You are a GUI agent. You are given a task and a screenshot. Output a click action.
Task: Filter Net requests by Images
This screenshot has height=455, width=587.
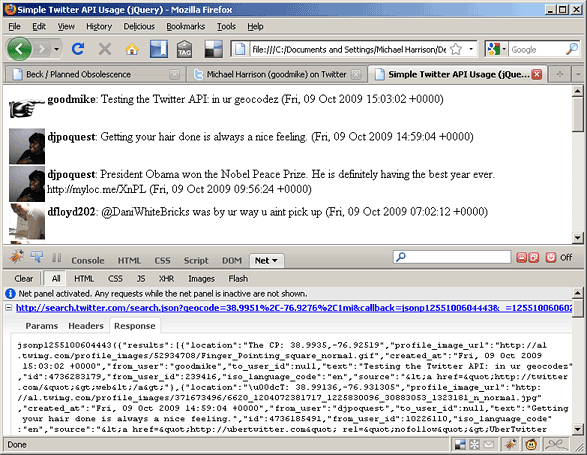(x=201, y=279)
